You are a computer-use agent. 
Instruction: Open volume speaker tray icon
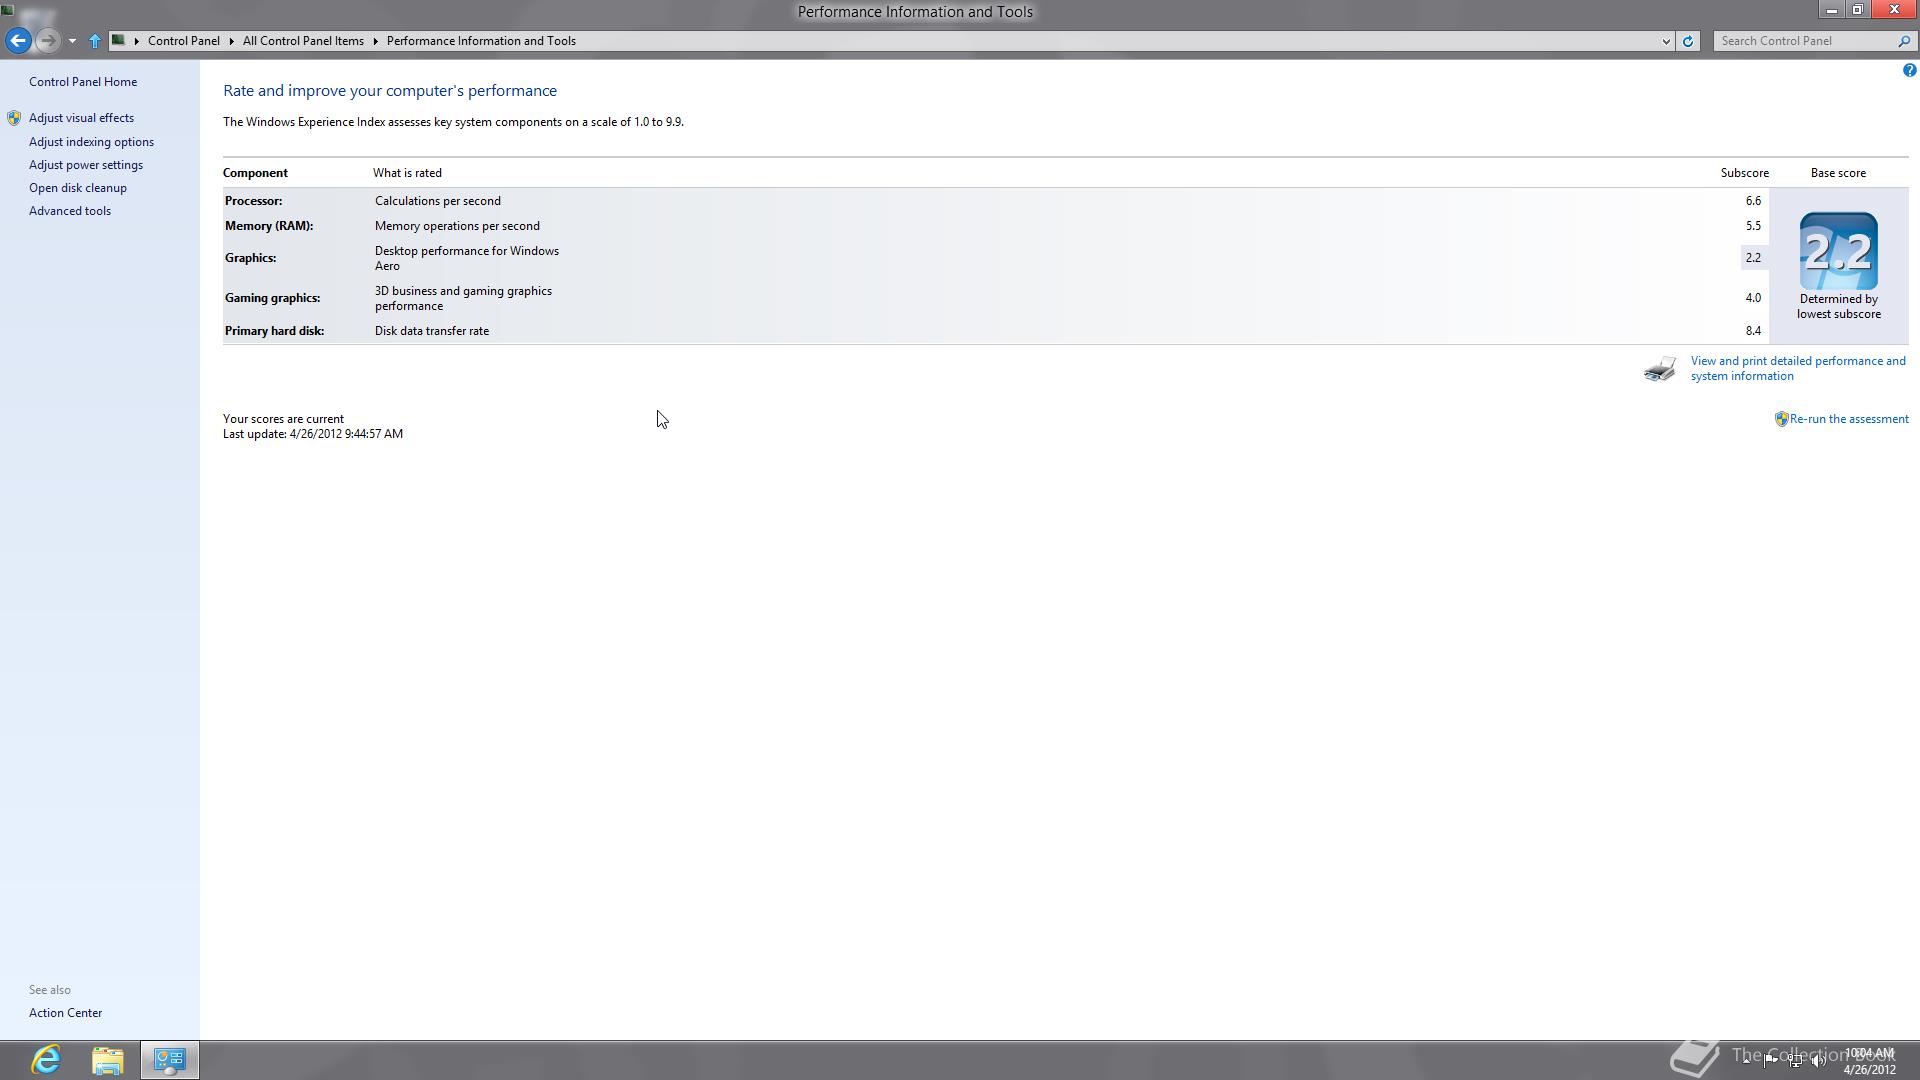tap(1819, 1060)
